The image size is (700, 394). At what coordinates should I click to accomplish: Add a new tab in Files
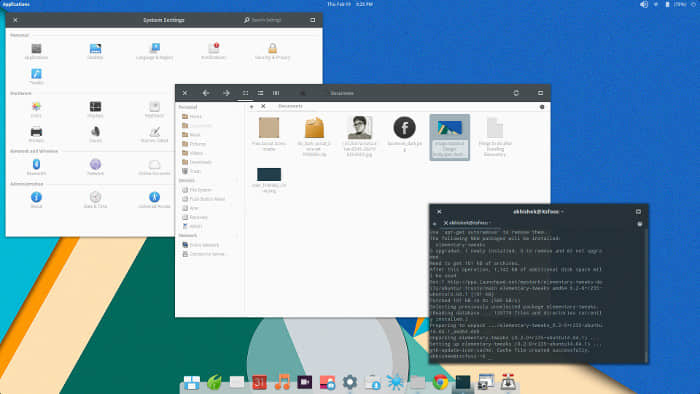tap(251, 107)
